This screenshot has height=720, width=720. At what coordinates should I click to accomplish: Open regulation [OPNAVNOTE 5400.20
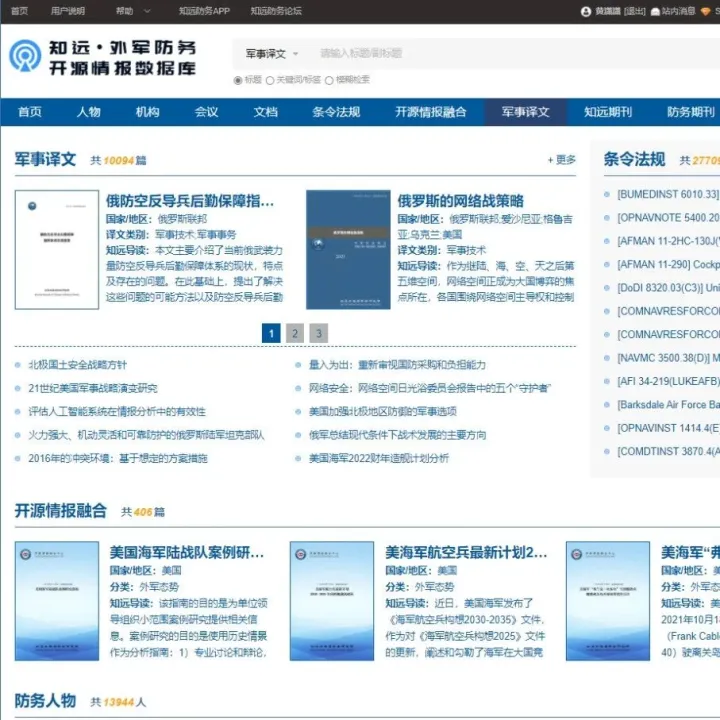point(668,218)
